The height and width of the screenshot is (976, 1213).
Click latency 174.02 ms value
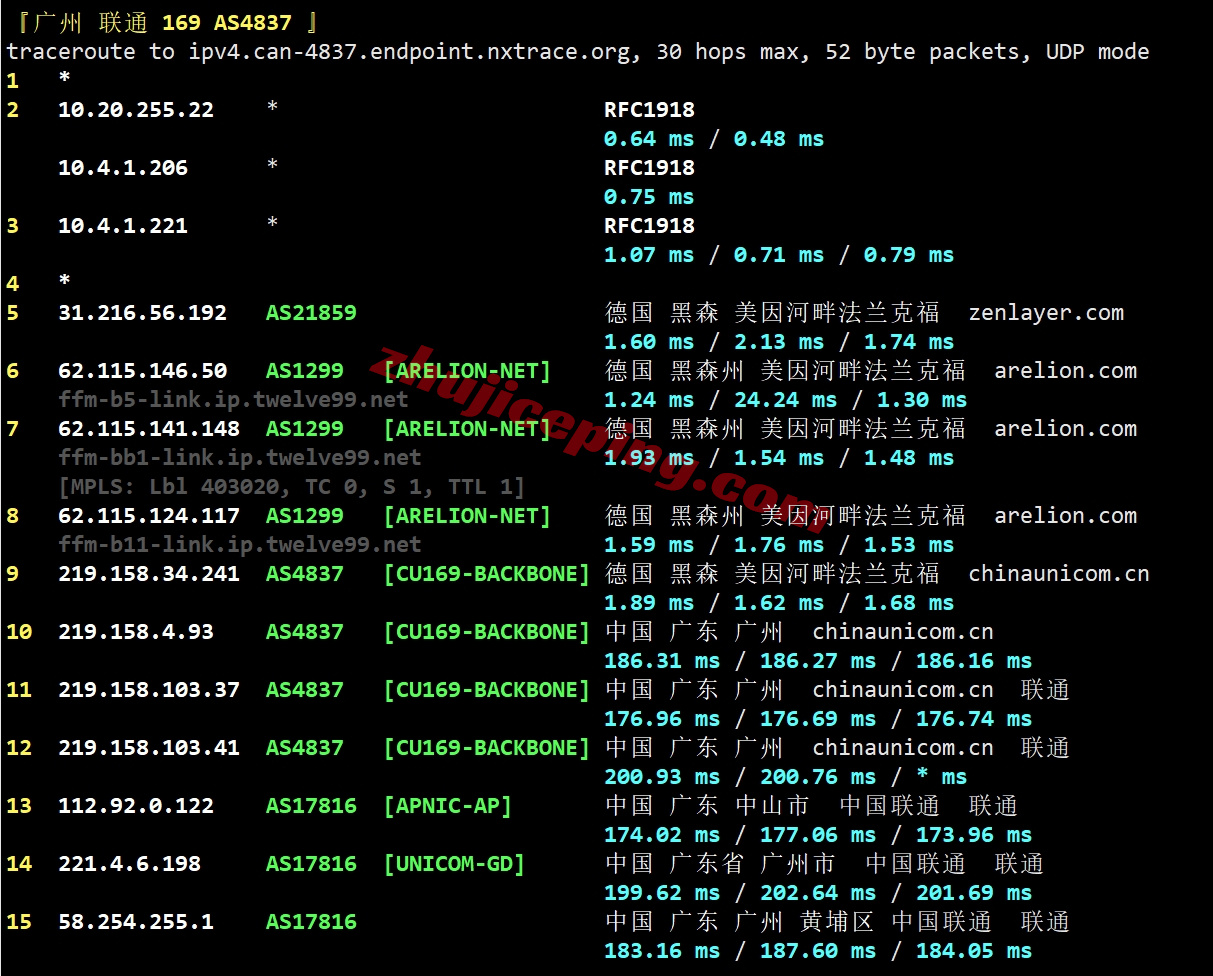pyautogui.click(x=662, y=835)
